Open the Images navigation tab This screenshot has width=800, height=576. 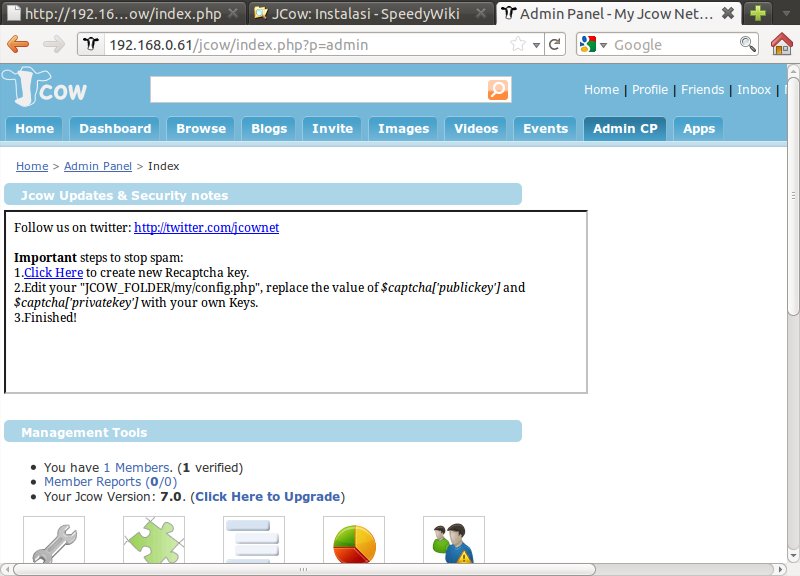404,129
